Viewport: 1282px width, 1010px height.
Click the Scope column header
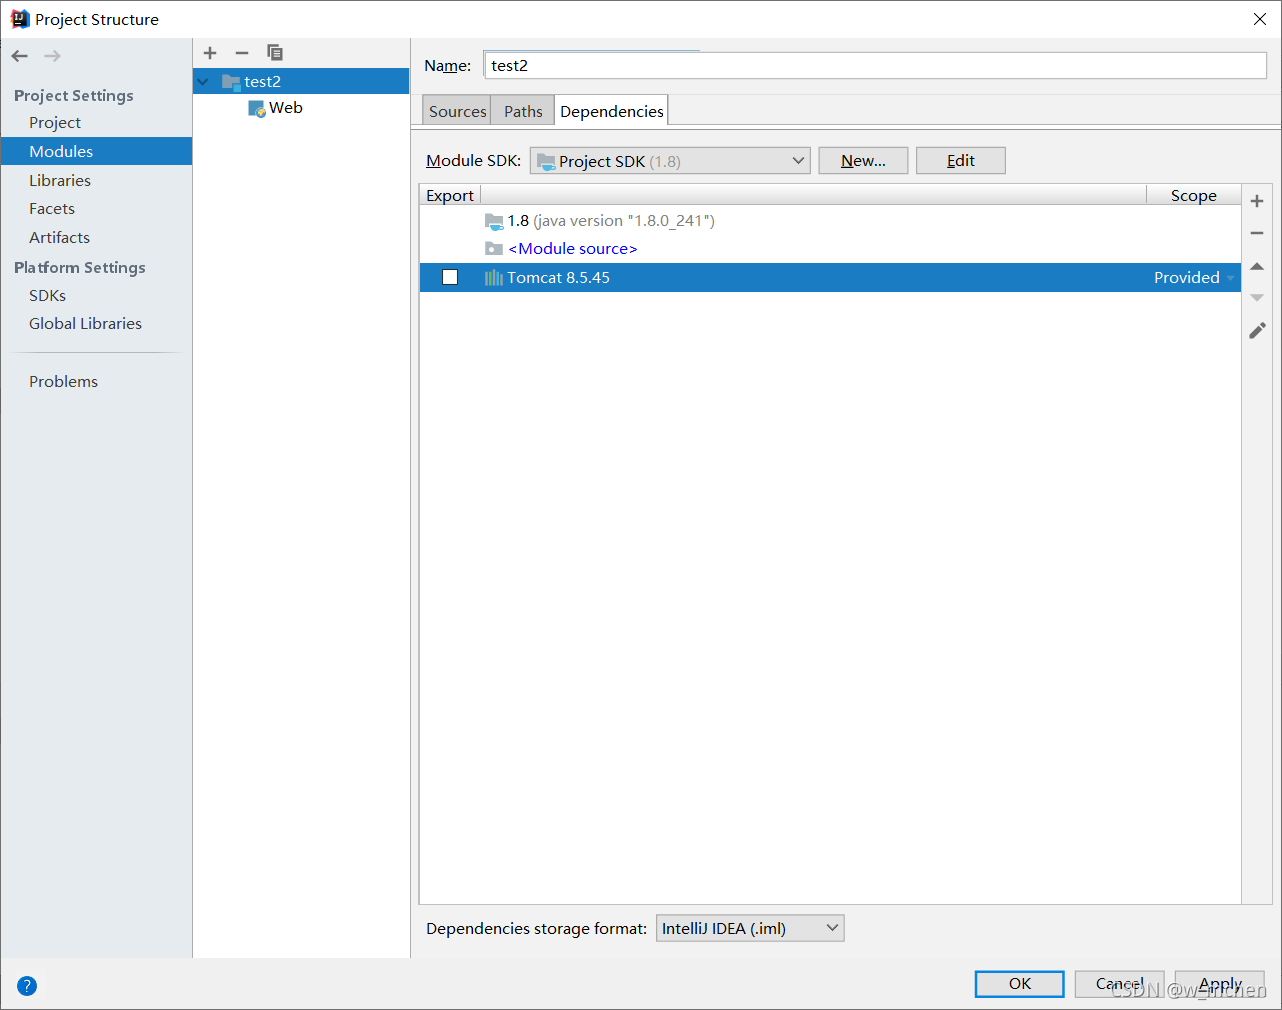coord(1194,196)
